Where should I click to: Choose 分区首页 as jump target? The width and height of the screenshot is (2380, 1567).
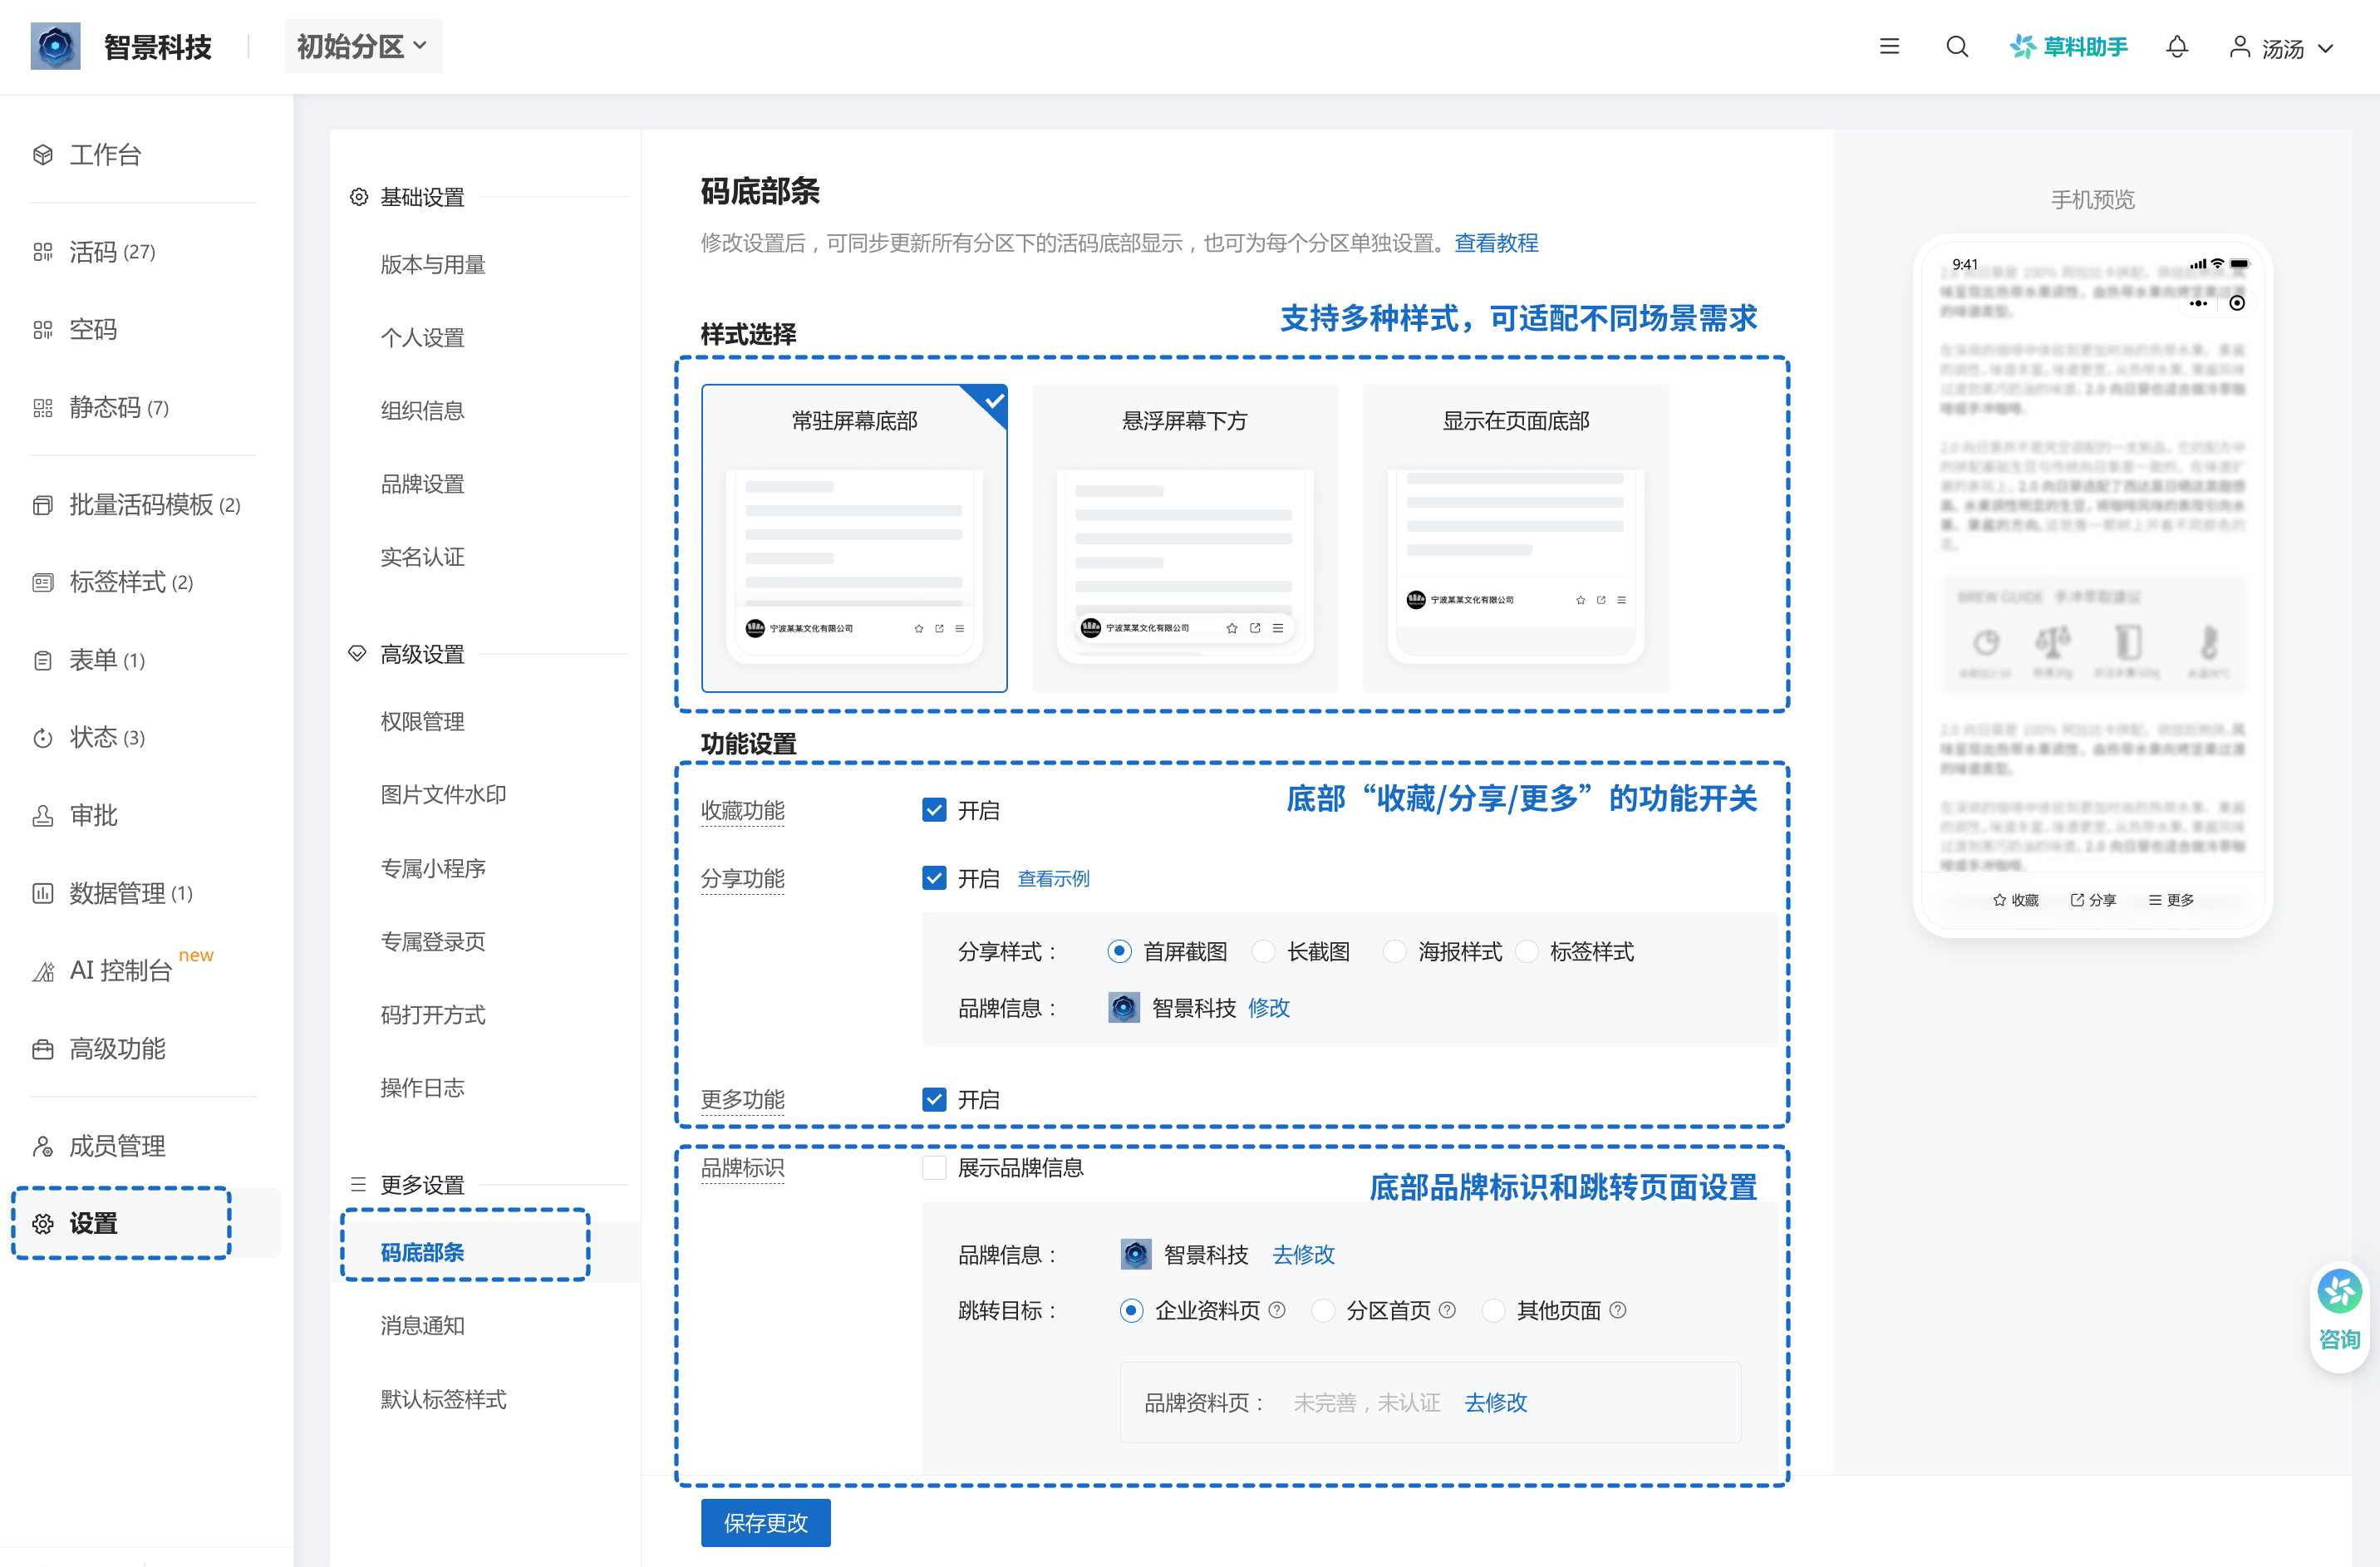(1324, 1310)
